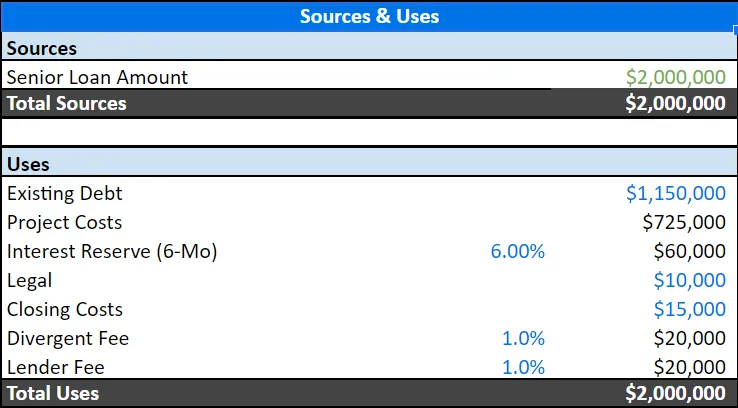Click the $60,000 interest reserve amount
This screenshot has height=408, width=738.
(689, 251)
